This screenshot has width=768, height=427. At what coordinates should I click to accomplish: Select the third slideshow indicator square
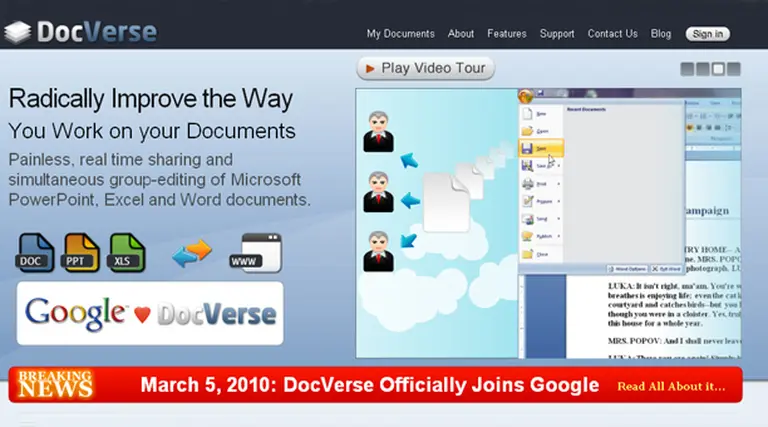[x=718, y=69]
